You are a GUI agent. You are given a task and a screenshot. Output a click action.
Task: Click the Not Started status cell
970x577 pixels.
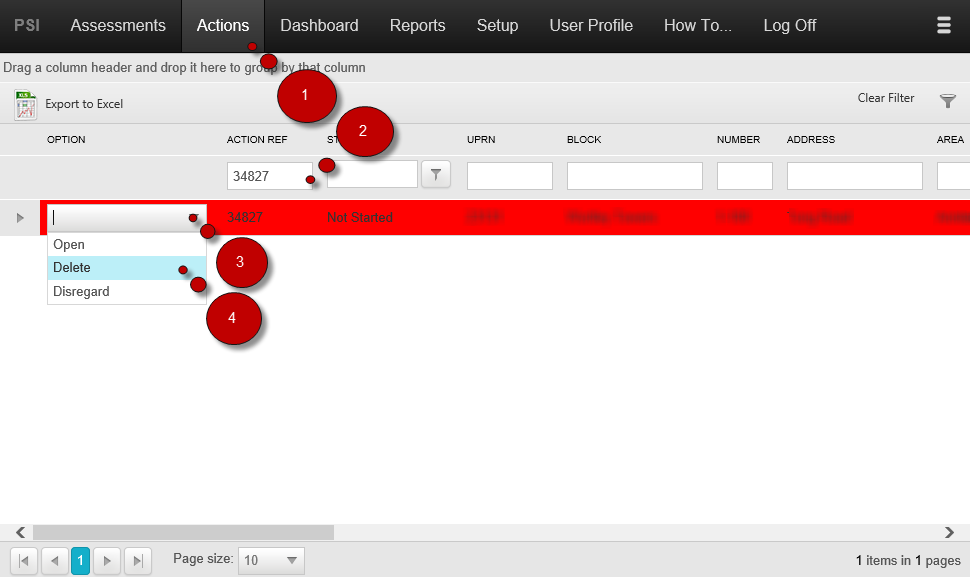[x=359, y=218]
